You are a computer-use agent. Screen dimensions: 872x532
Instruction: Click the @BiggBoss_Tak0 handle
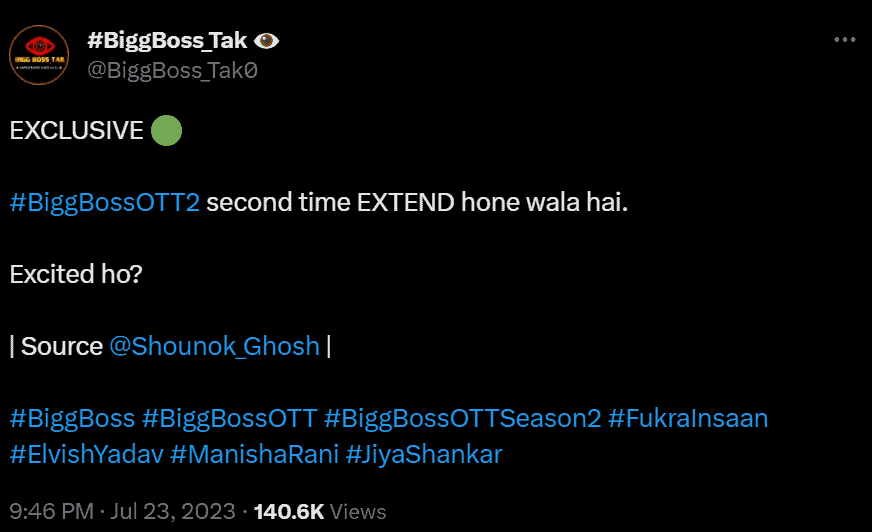pos(172,71)
